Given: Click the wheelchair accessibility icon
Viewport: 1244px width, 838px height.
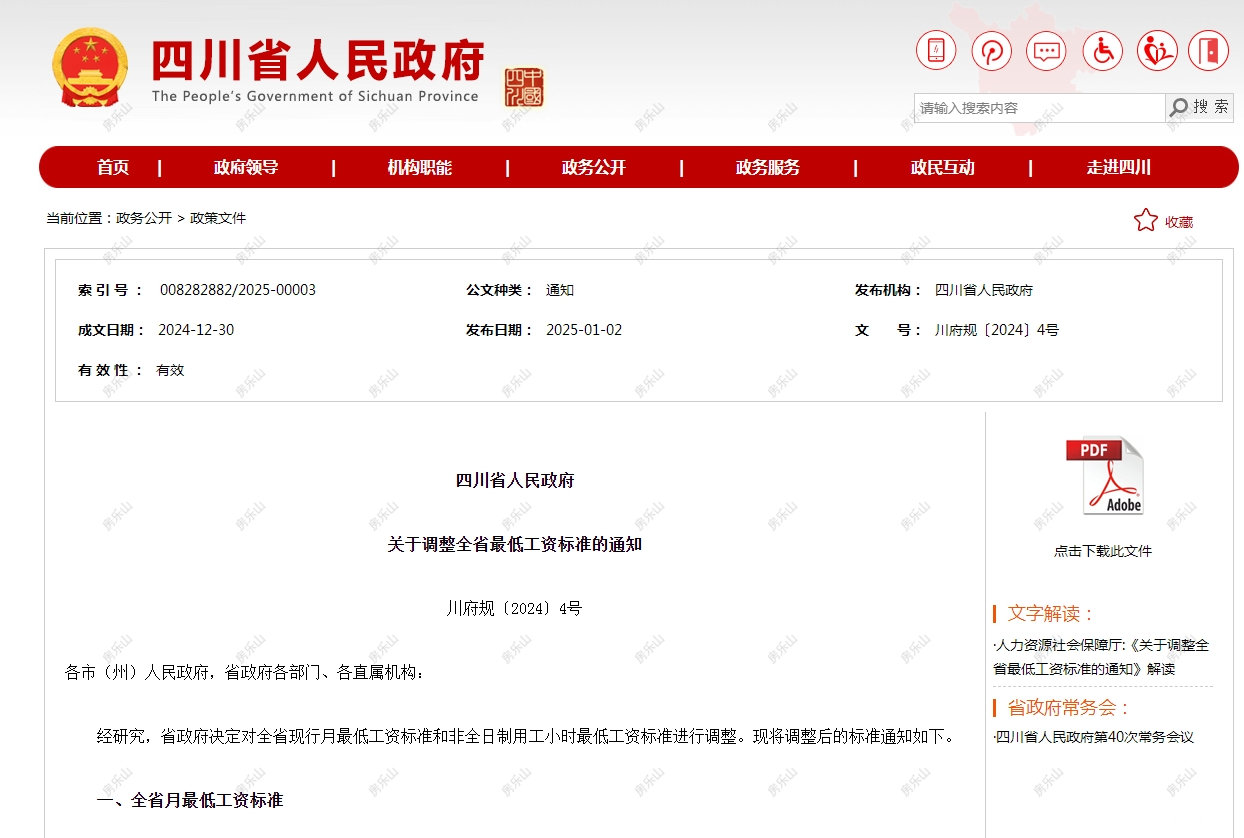Looking at the screenshot, I should (1101, 50).
